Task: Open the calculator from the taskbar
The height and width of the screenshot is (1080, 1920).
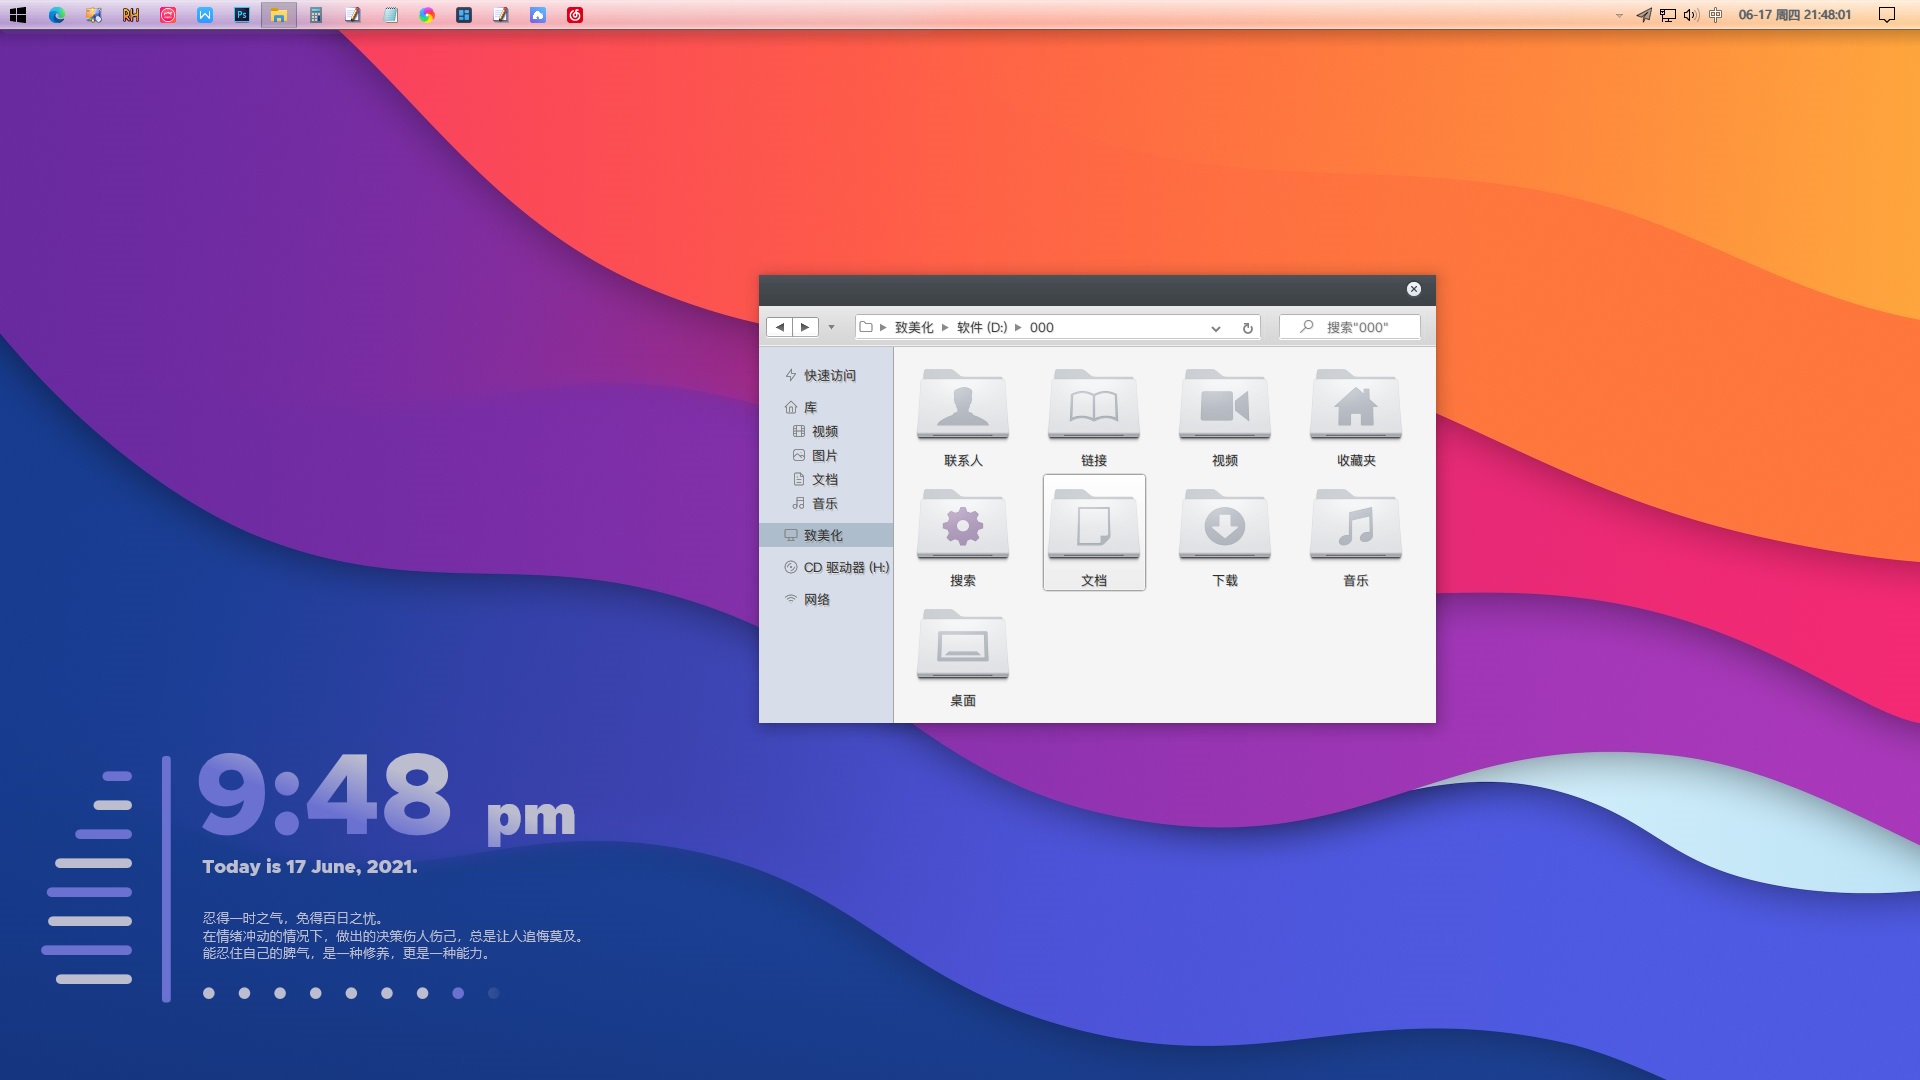Action: pos(316,15)
